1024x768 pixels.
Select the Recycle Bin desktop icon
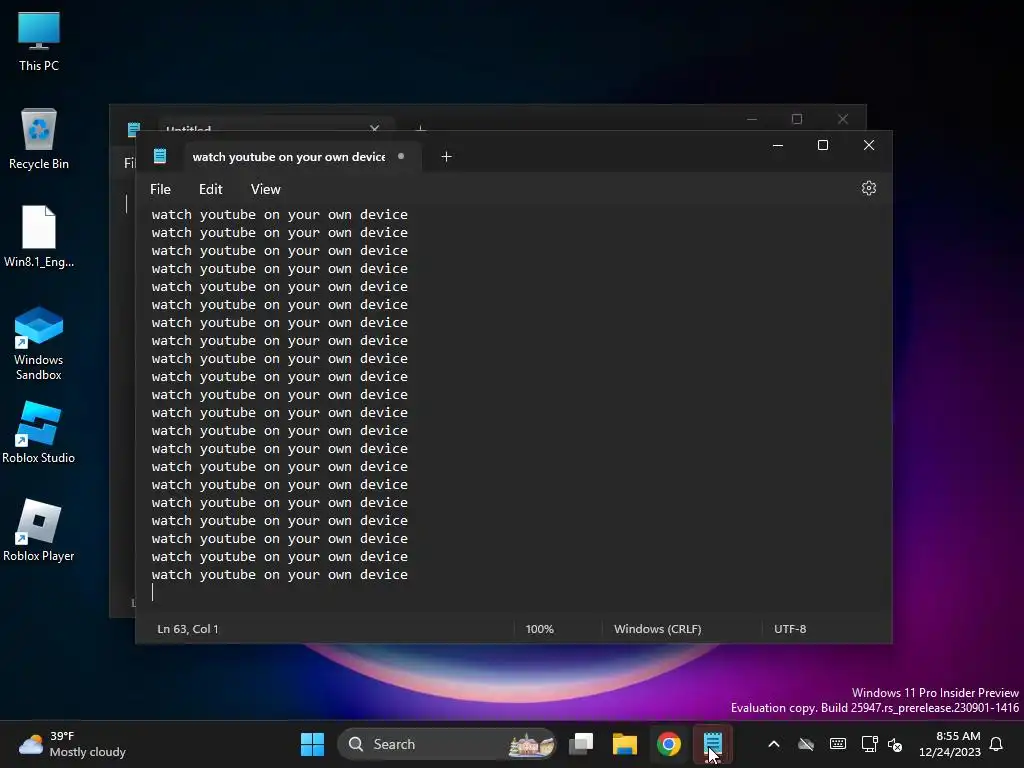point(39,139)
